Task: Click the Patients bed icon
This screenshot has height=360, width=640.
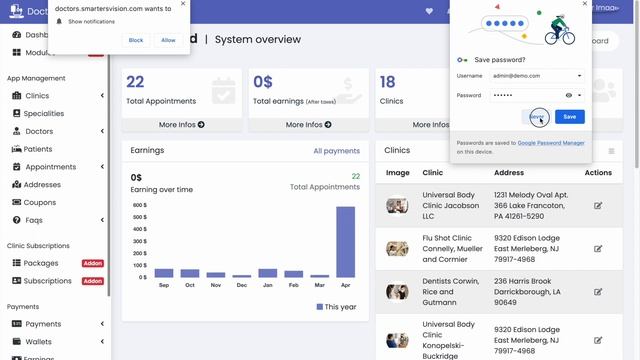Action: point(16,149)
